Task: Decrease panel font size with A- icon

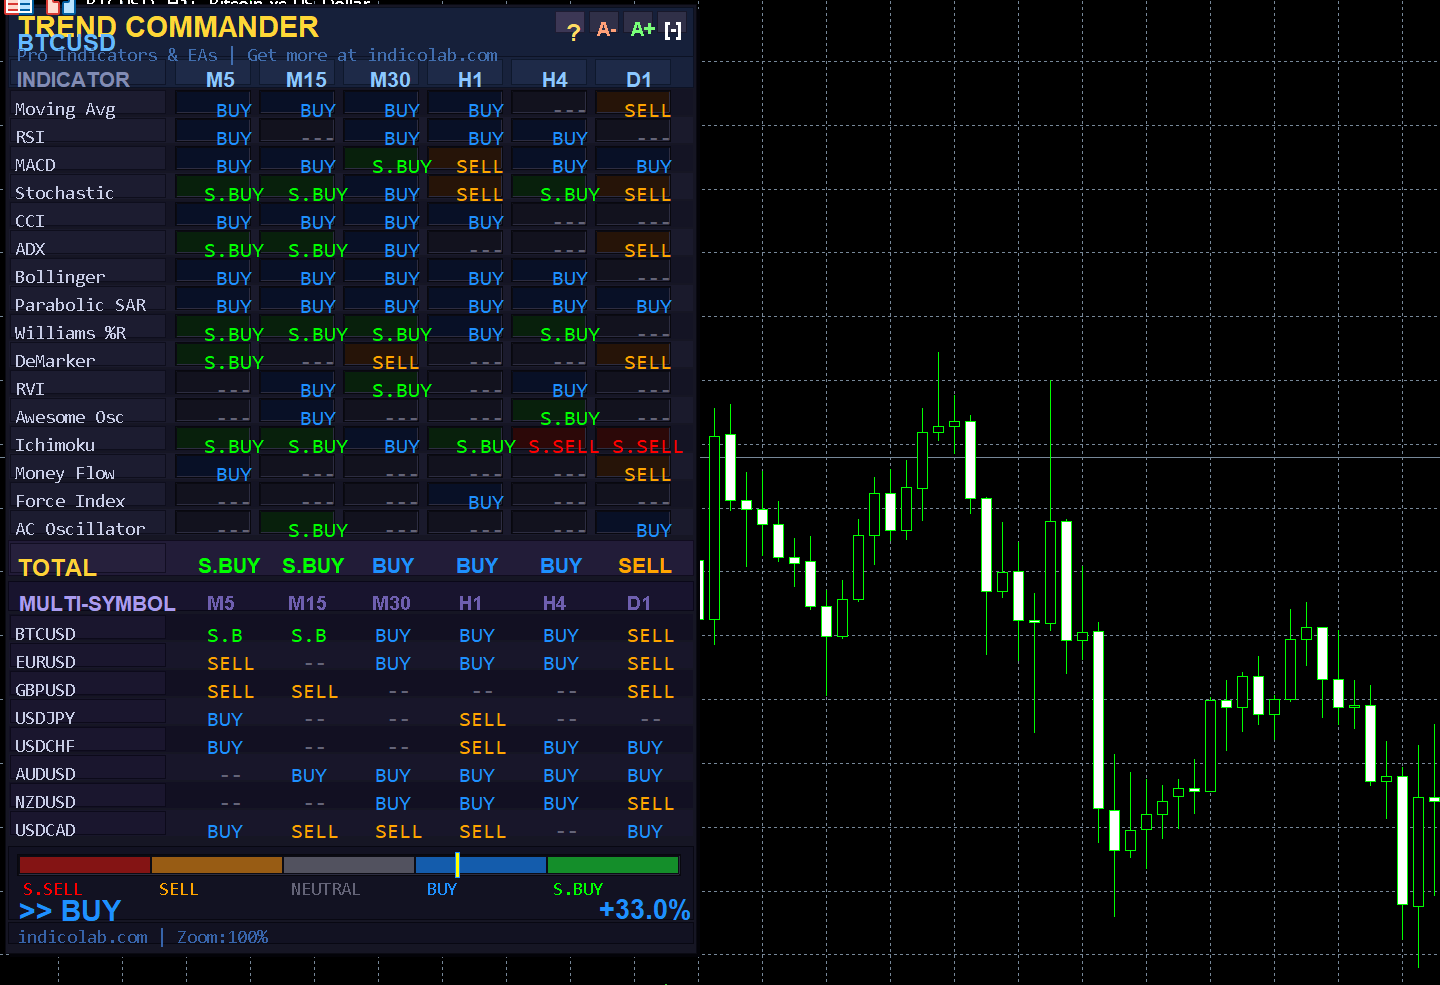Action: [606, 30]
